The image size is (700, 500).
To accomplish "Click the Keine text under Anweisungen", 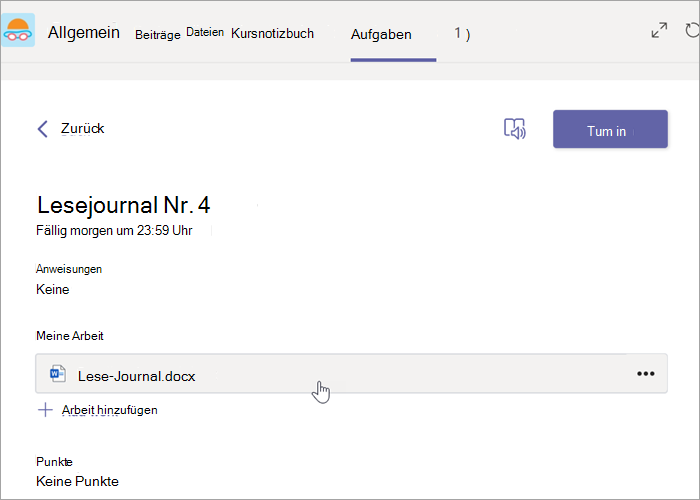I will pyautogui.click(x=53, y=289).
